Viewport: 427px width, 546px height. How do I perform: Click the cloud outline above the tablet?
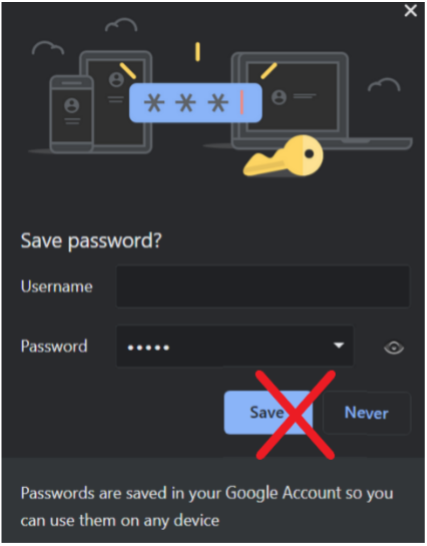tap(121, 25)
